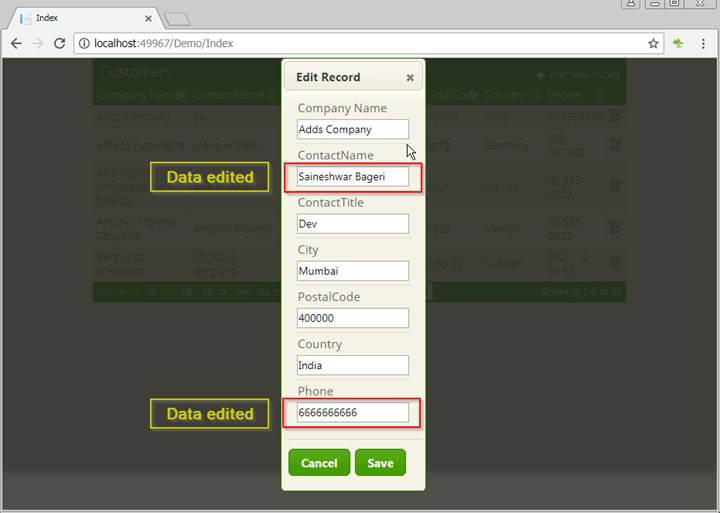This screenshot has width=720, height=513.
Task: Edit the Mexico 4729 row via edit icon
Action: click(615, 186)
